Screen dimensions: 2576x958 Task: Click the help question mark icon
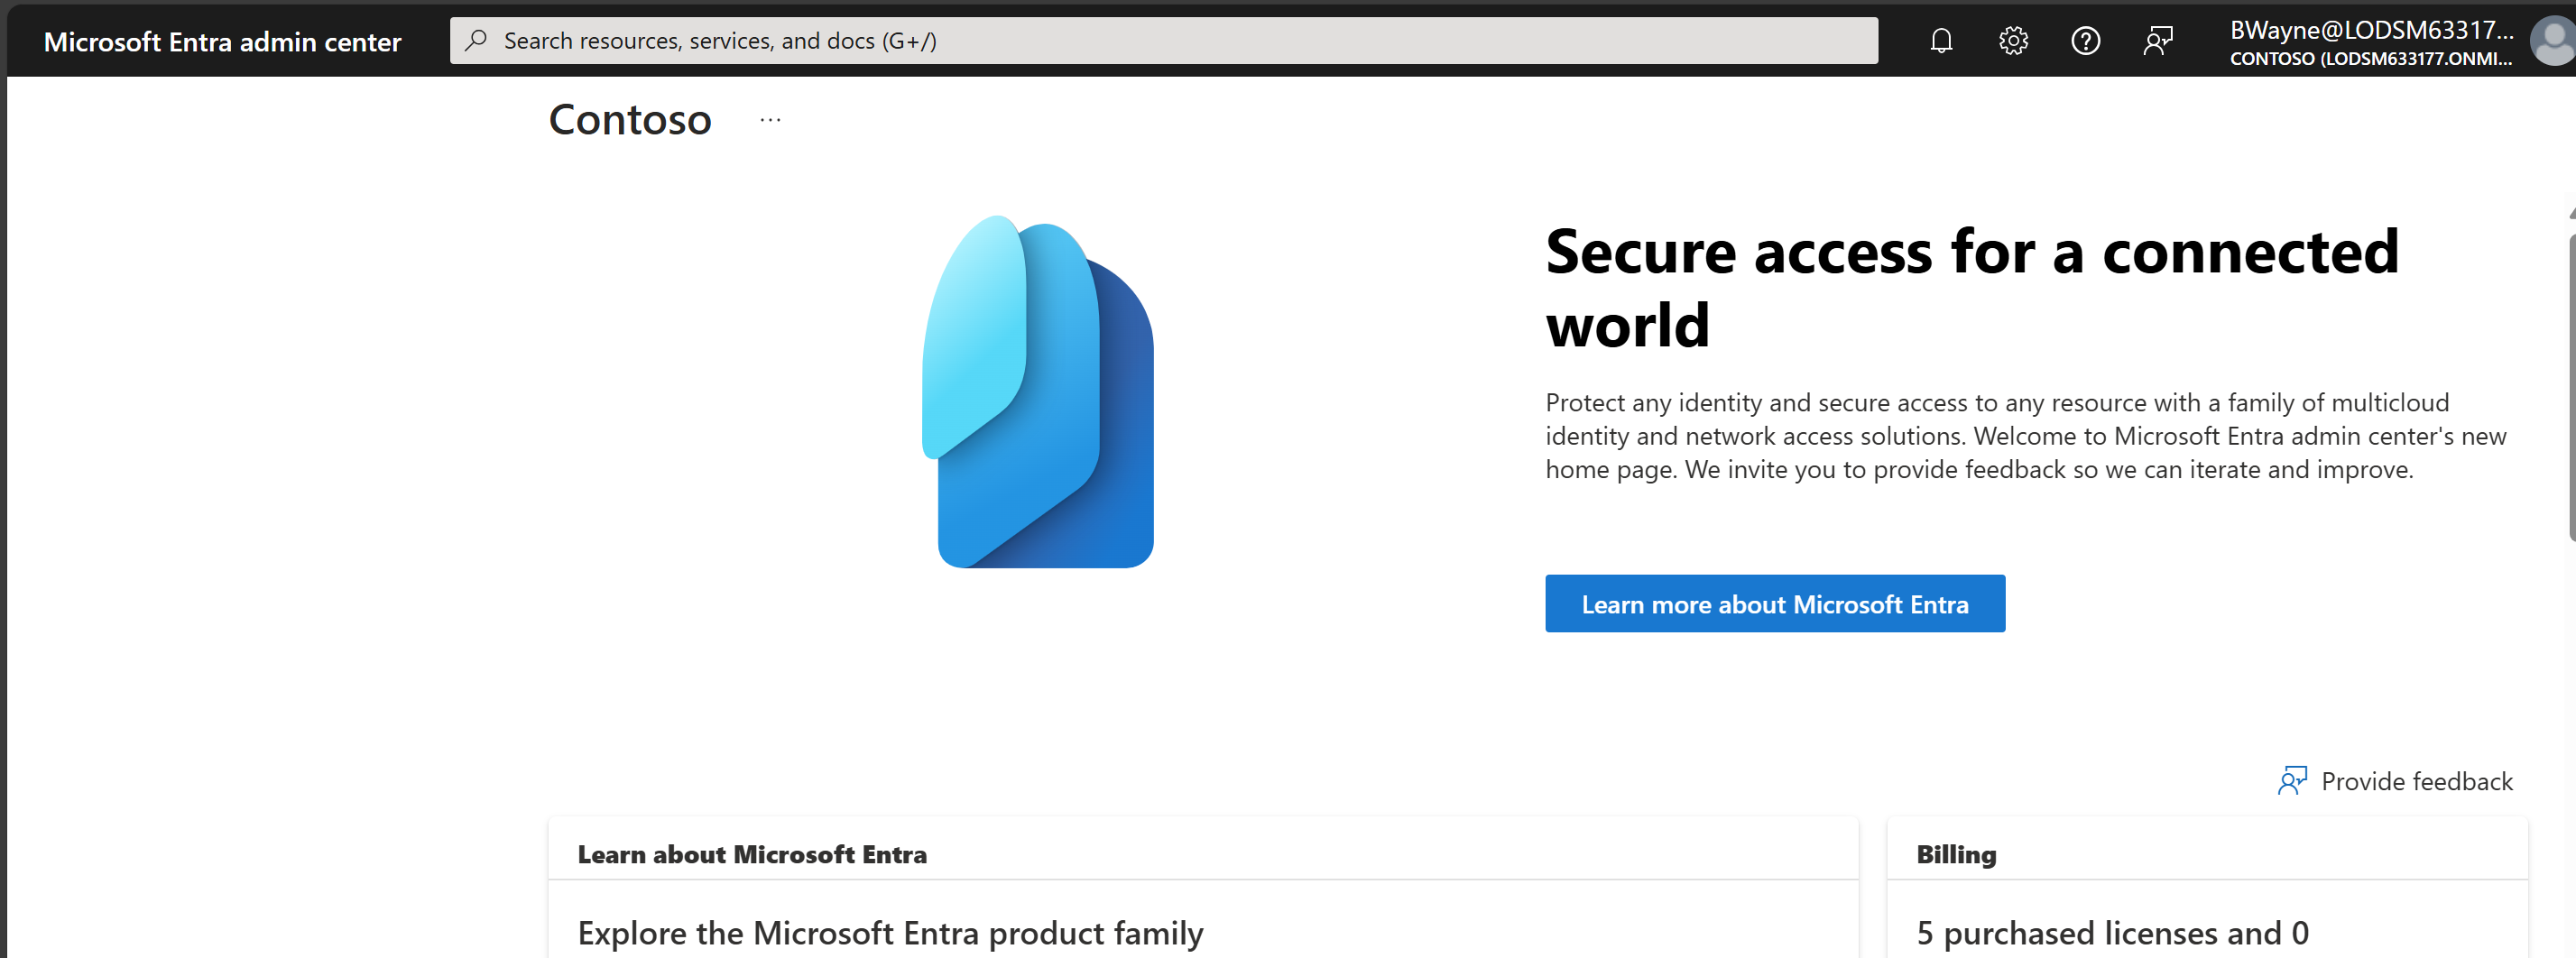click(x=2084, y=41)
